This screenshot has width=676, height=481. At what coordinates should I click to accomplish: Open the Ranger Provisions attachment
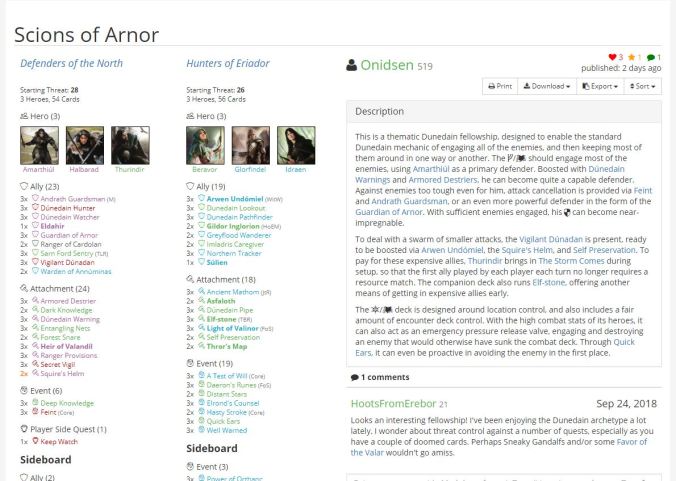coord(69,356)
